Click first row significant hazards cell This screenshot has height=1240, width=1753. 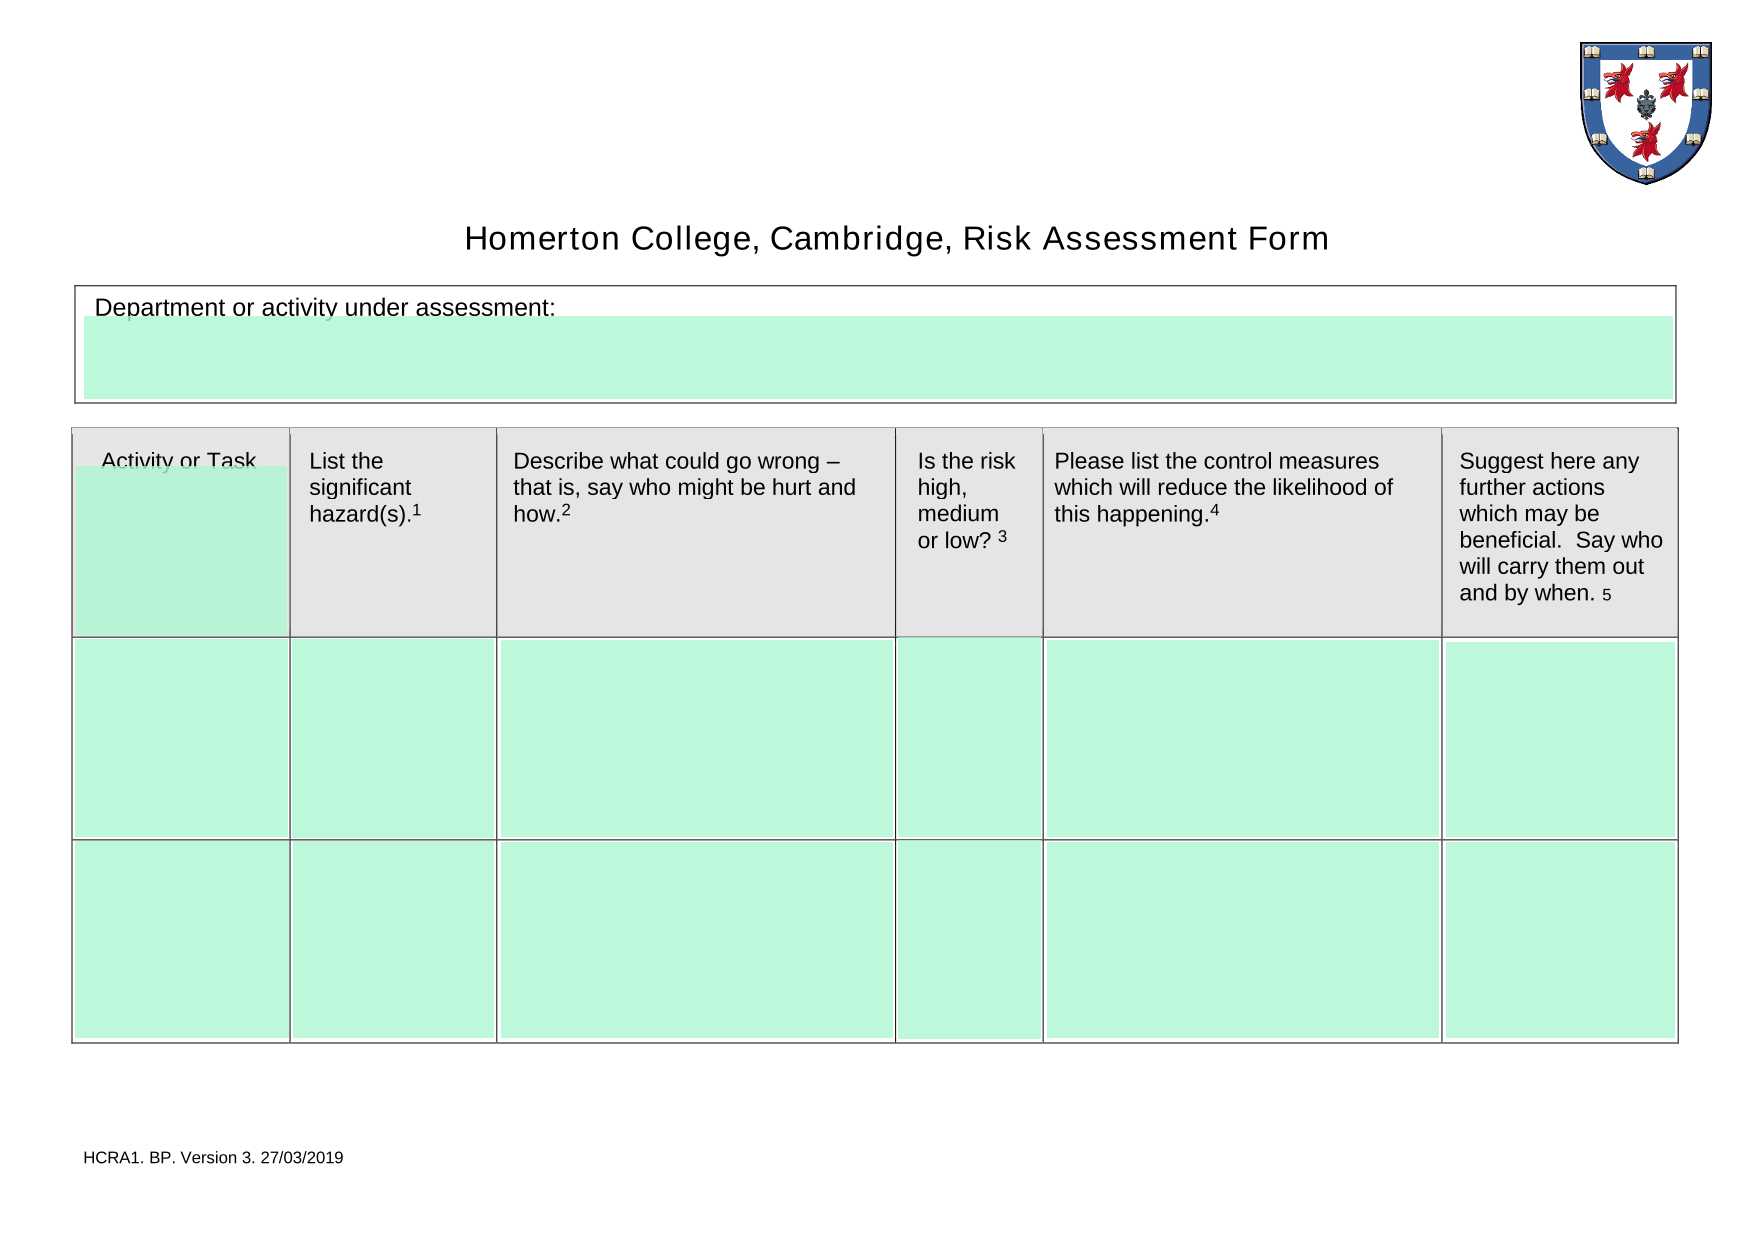click(x=393, y=738)
